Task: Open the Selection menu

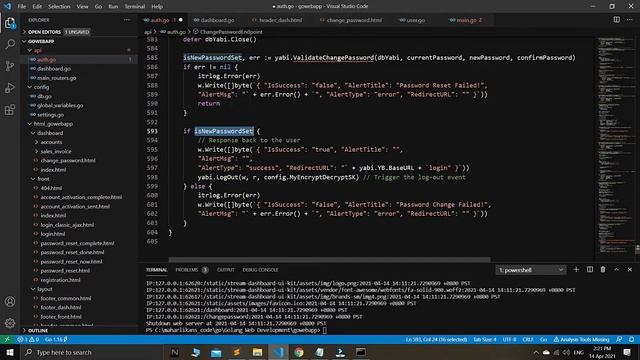Action: [59, 7]
